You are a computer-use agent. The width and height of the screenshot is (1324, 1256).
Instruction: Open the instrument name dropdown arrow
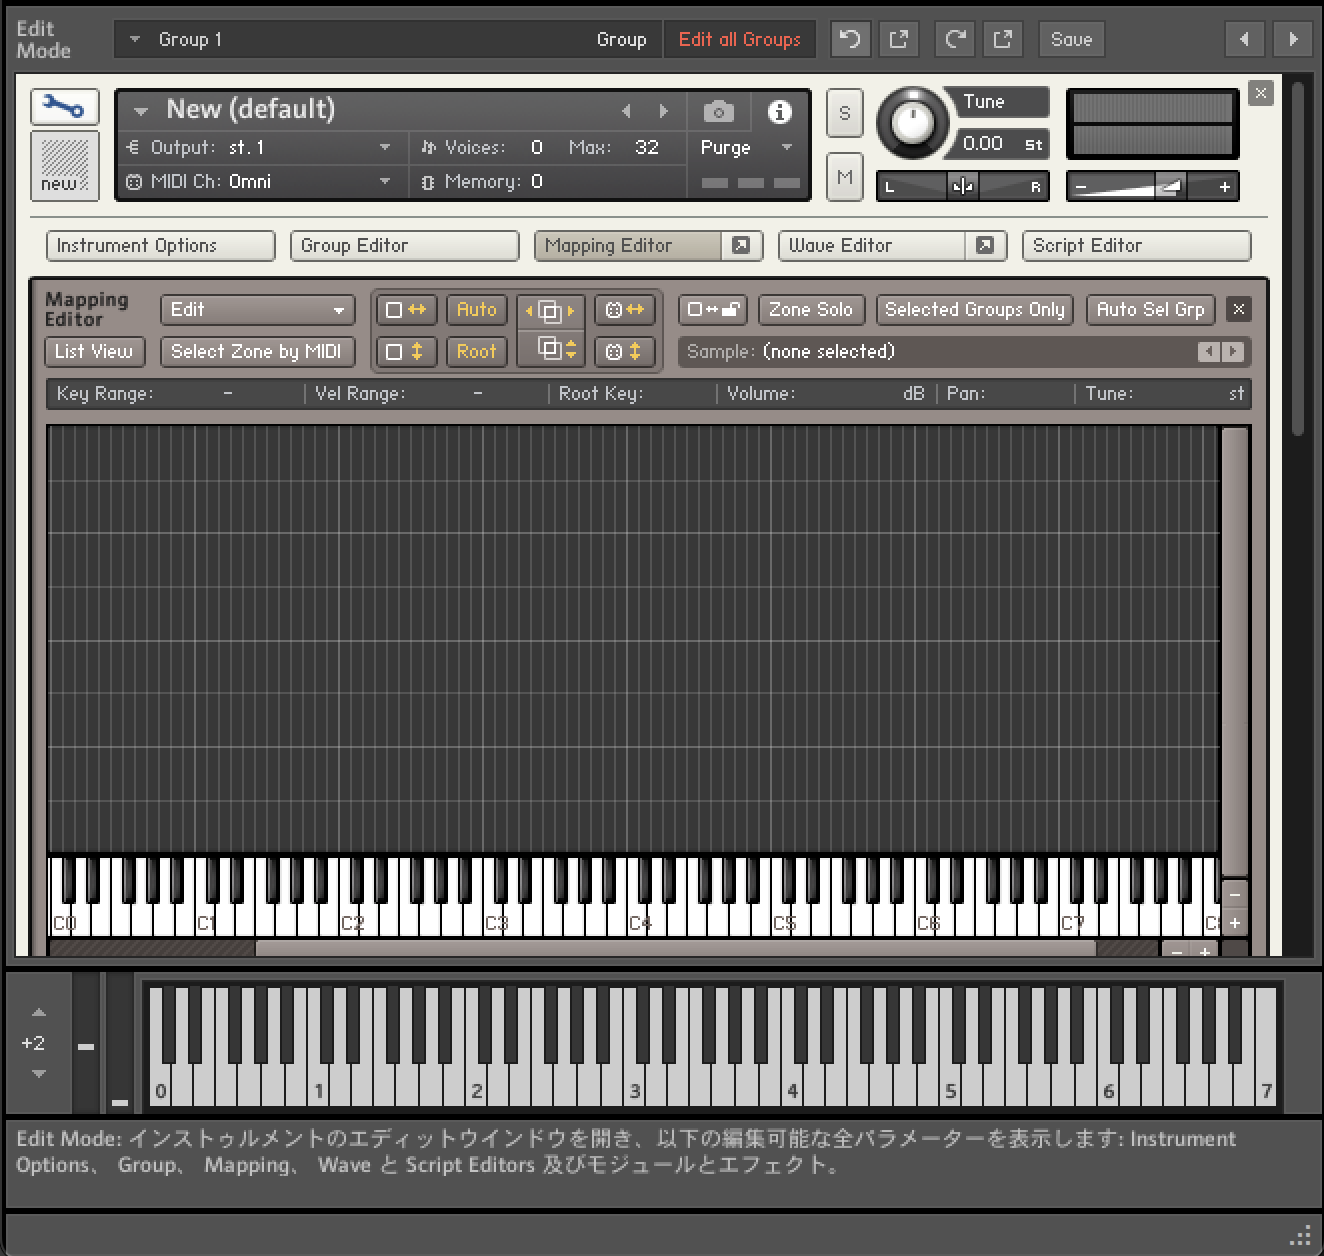click(x=141, y=111)
